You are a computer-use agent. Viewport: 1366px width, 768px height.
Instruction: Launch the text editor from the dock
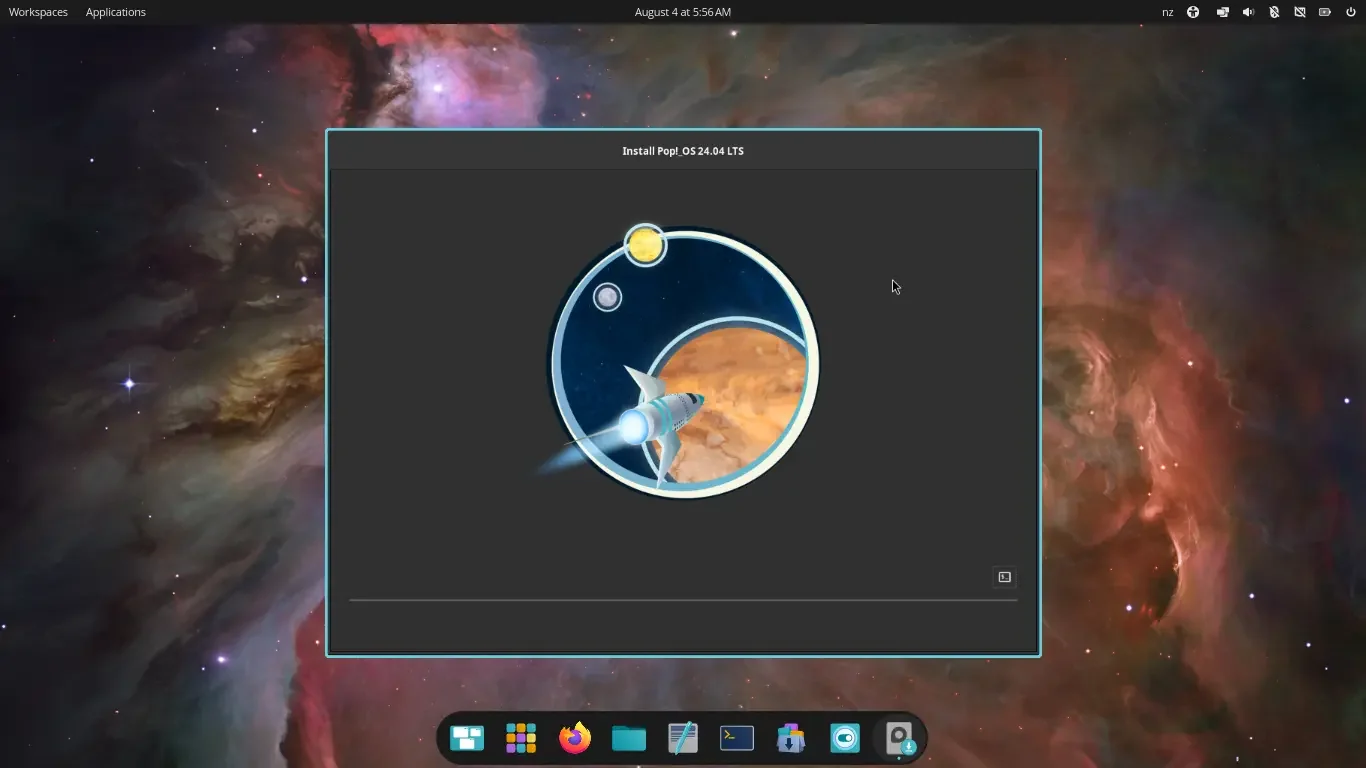(683, 739)
